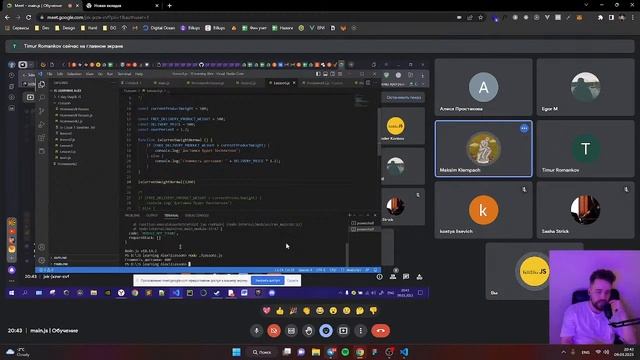Open the Сервисы bookmark
Screen dimensions: 640x360
pos(17,28)
